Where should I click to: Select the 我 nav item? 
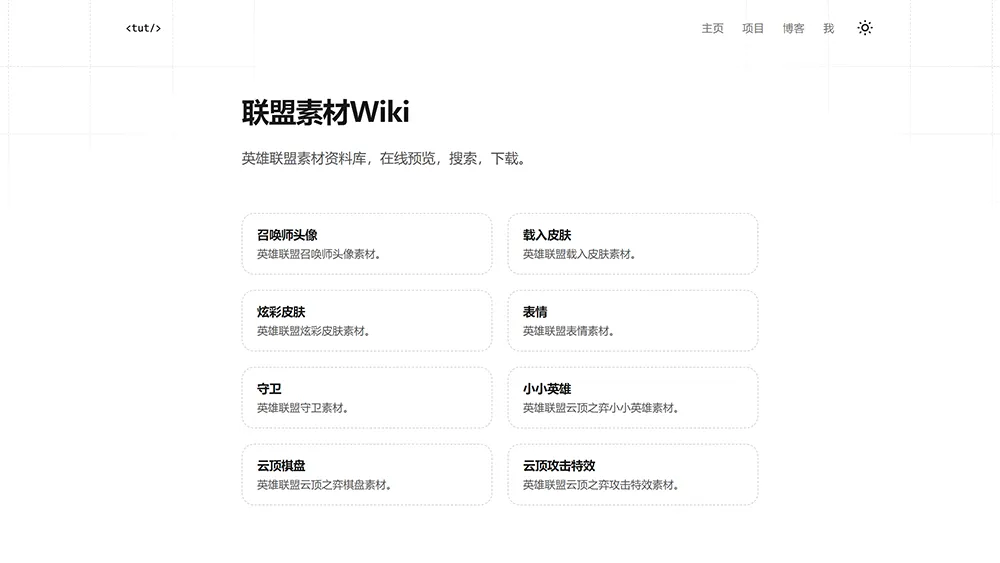click(828, 28)
